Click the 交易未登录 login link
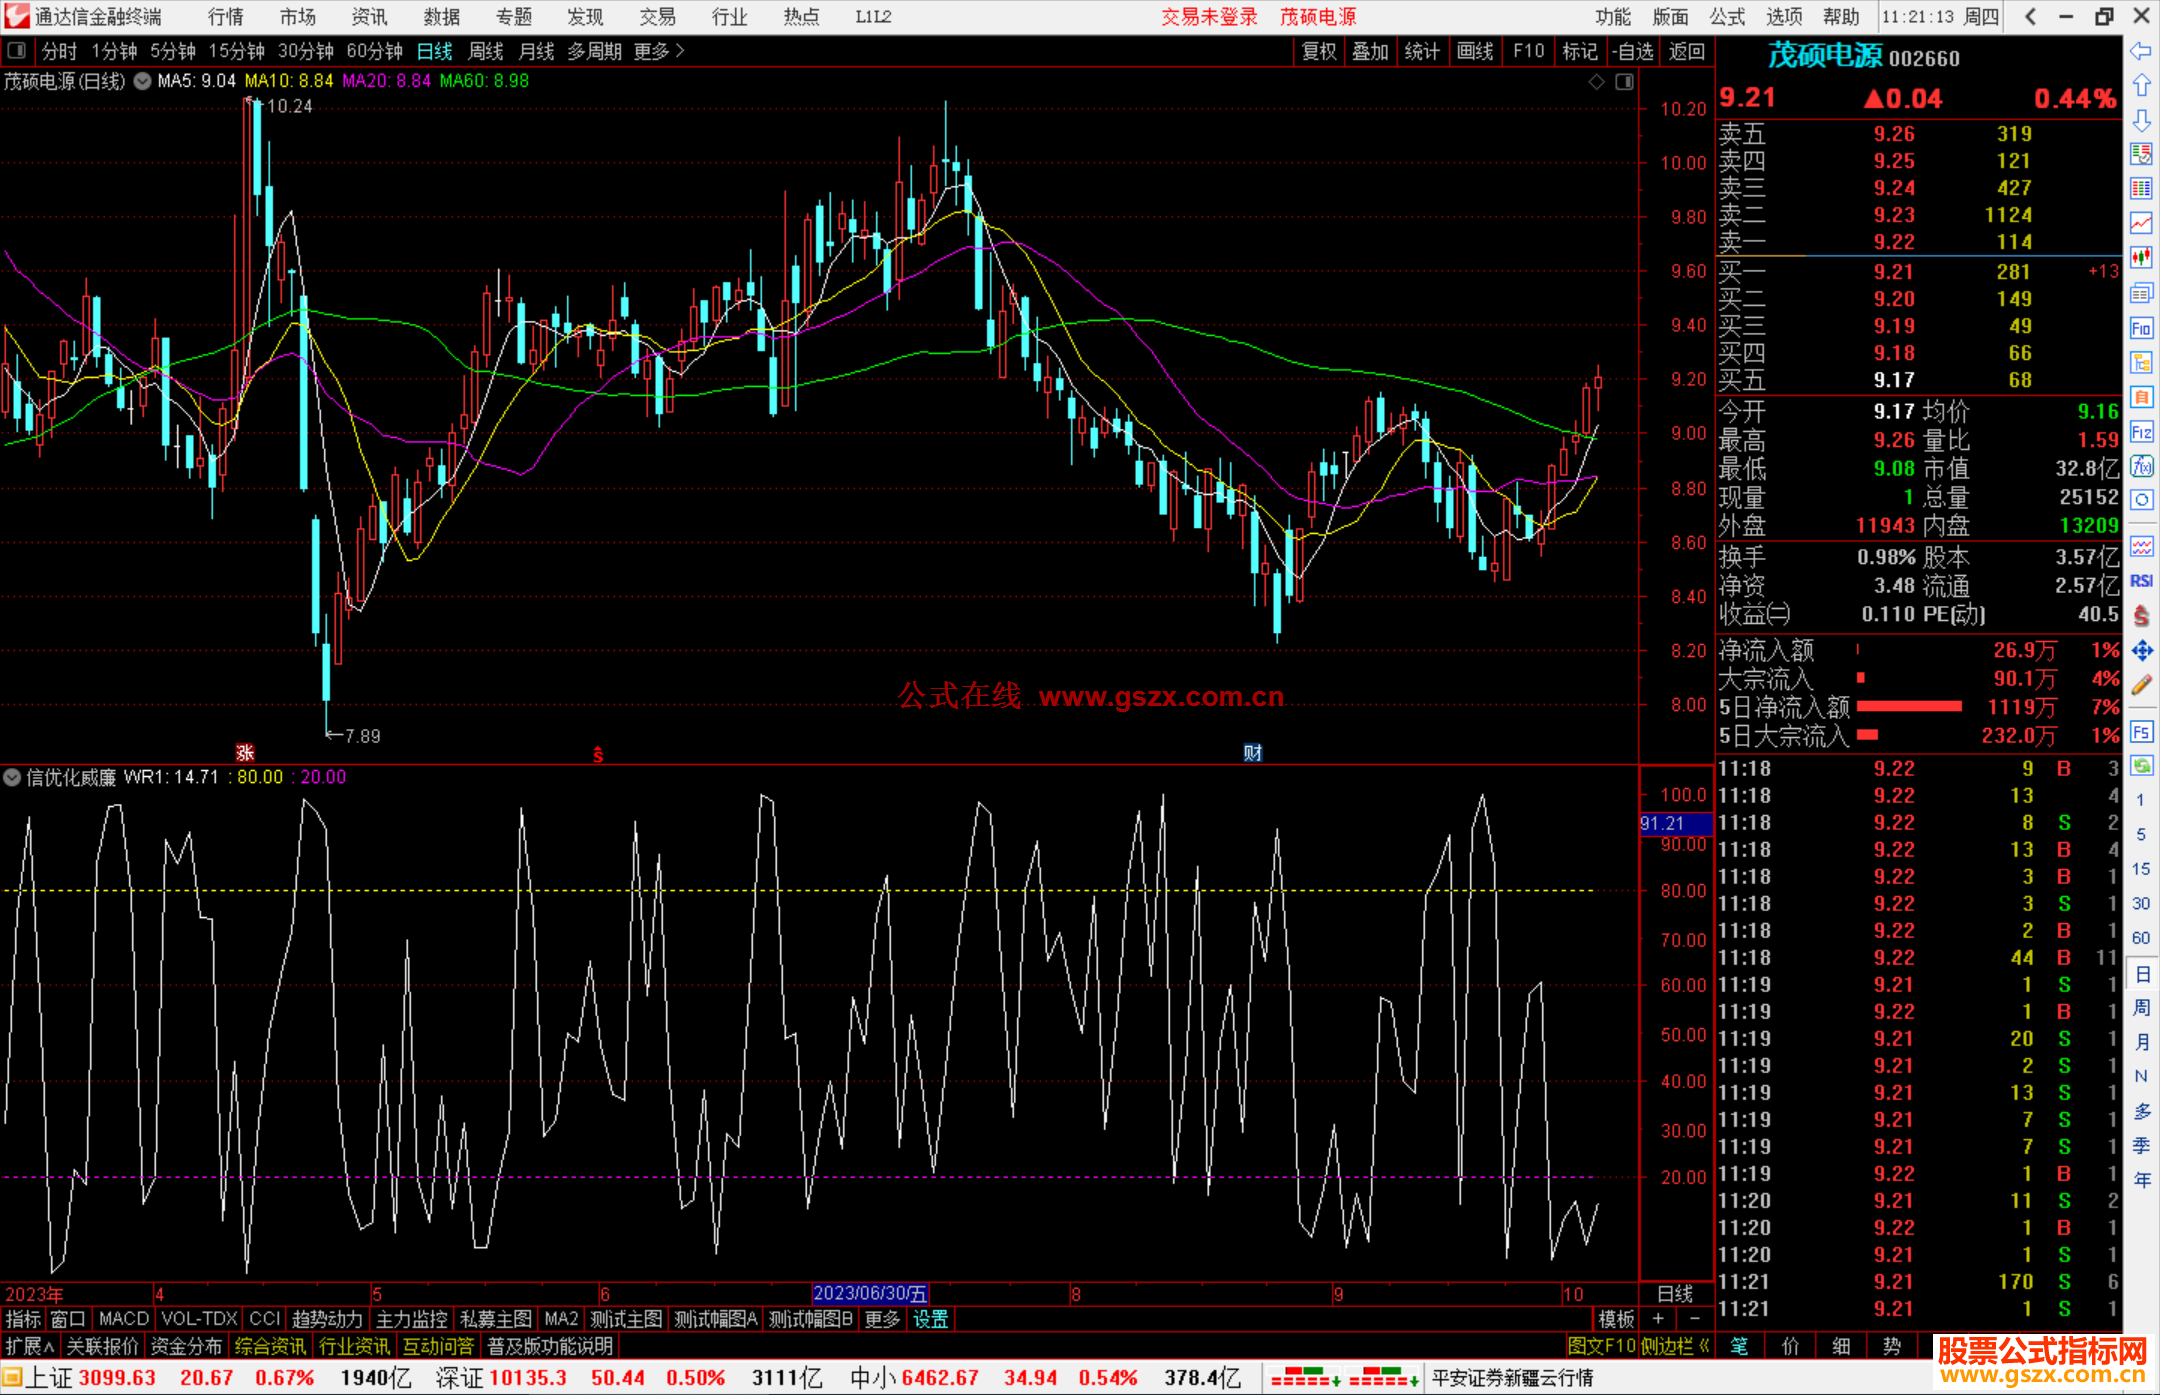 [1208, 17]
